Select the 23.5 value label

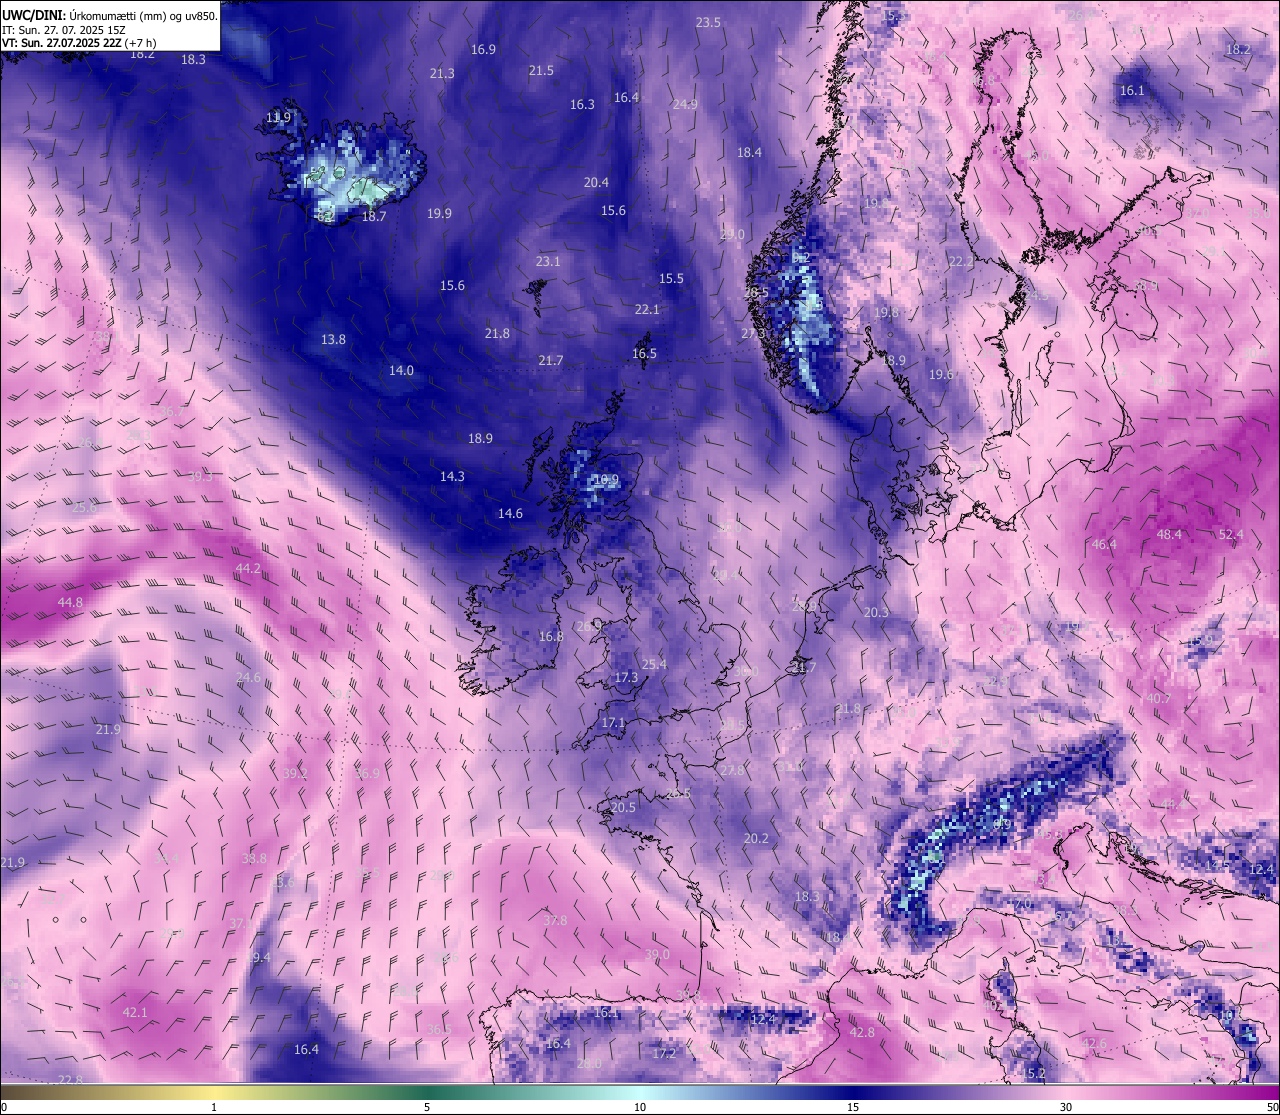(708, 22)
